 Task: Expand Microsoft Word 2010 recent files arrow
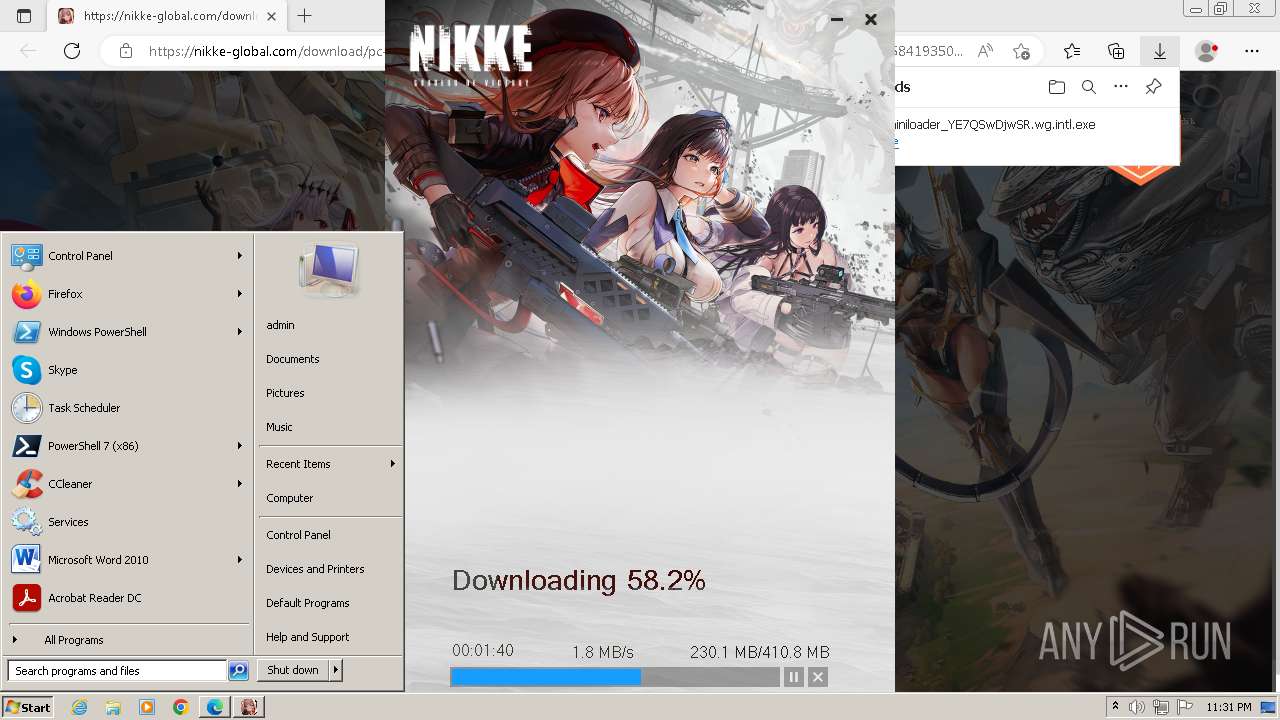tap(240, 560)
